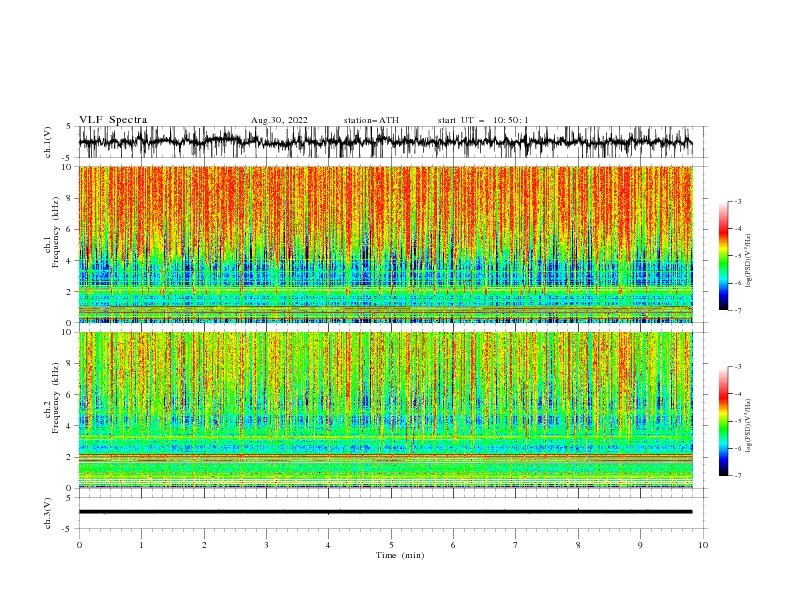Click inside the ch.1 spectrogram panel
Screen dimensions: 792x612
click(x=386, y=244)
